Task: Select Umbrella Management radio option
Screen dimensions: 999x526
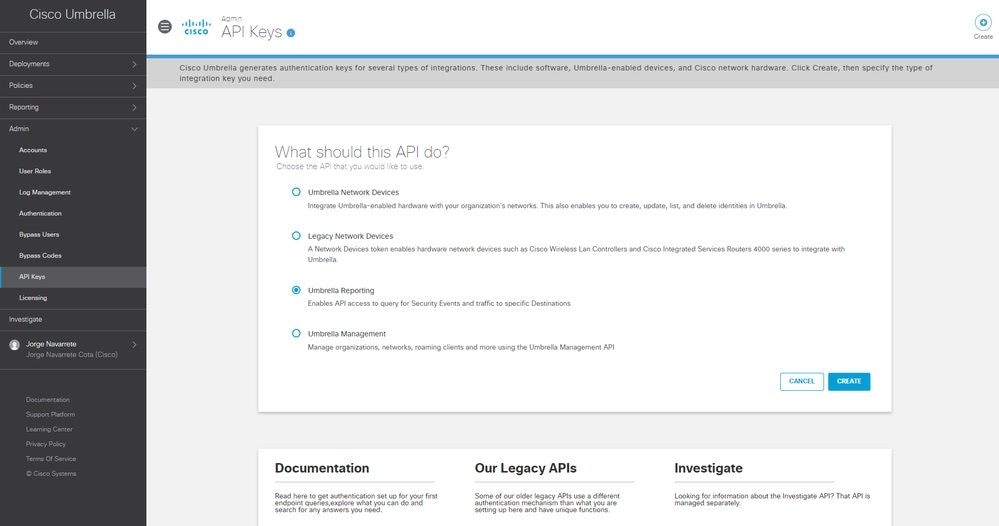Action: tap(296, 333)
